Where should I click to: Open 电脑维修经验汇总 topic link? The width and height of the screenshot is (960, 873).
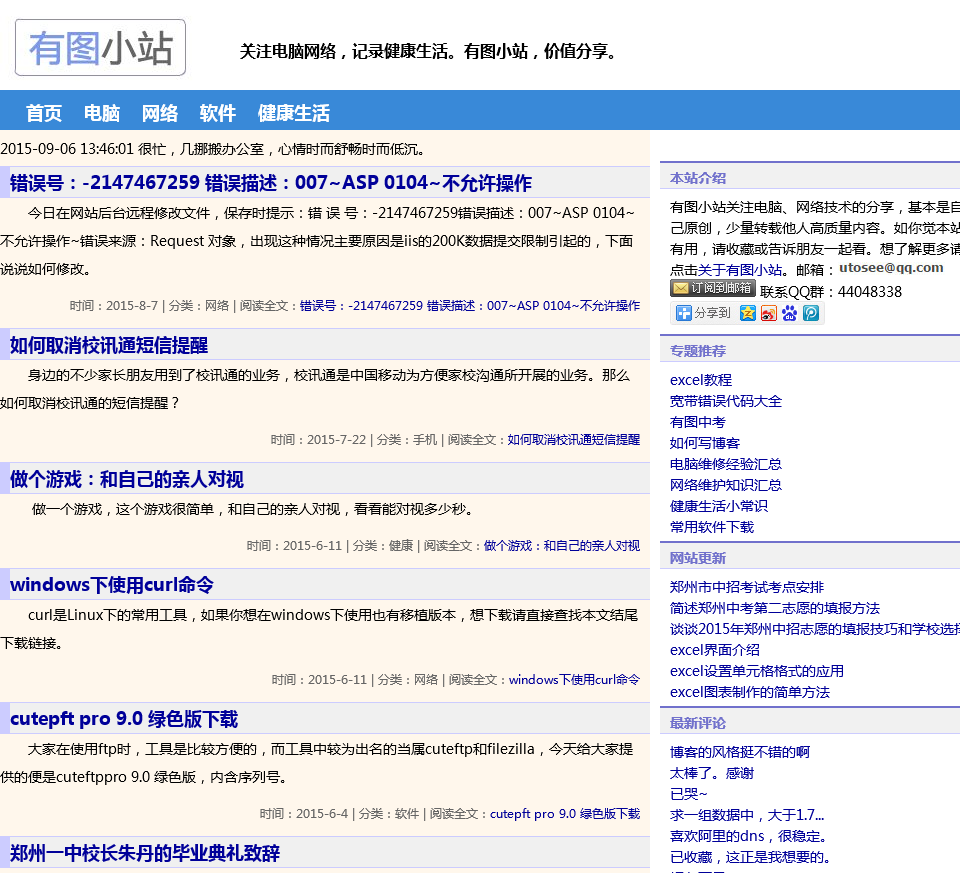(726, 464)
